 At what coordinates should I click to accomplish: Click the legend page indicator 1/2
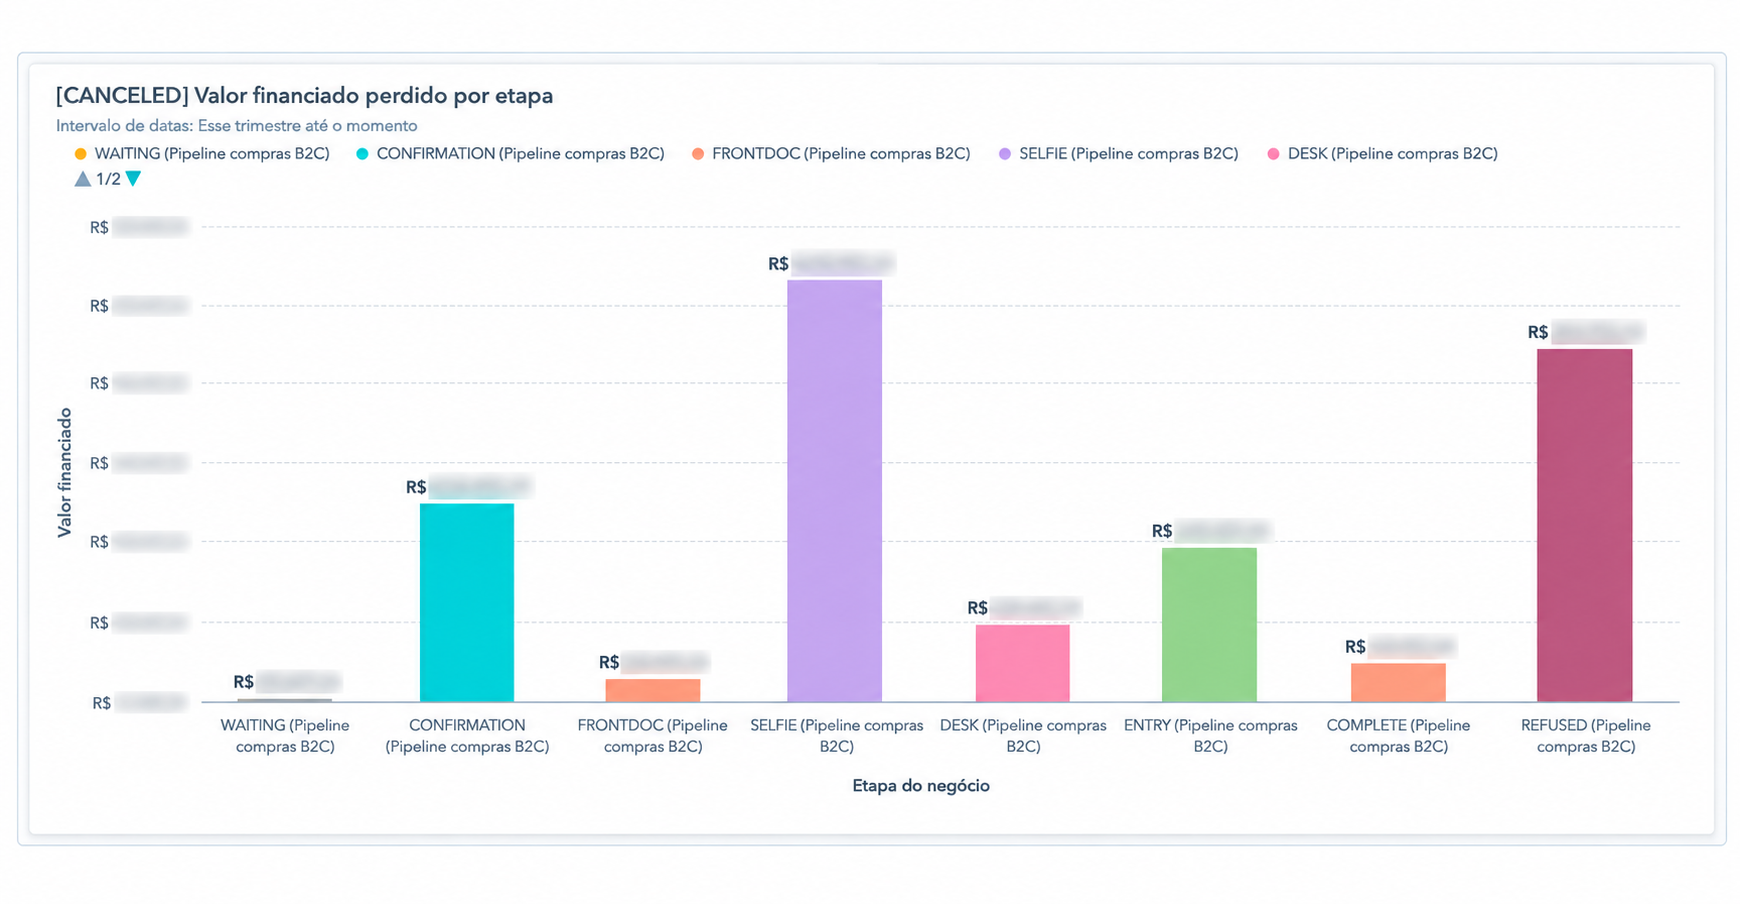click(x=108, y=179)
